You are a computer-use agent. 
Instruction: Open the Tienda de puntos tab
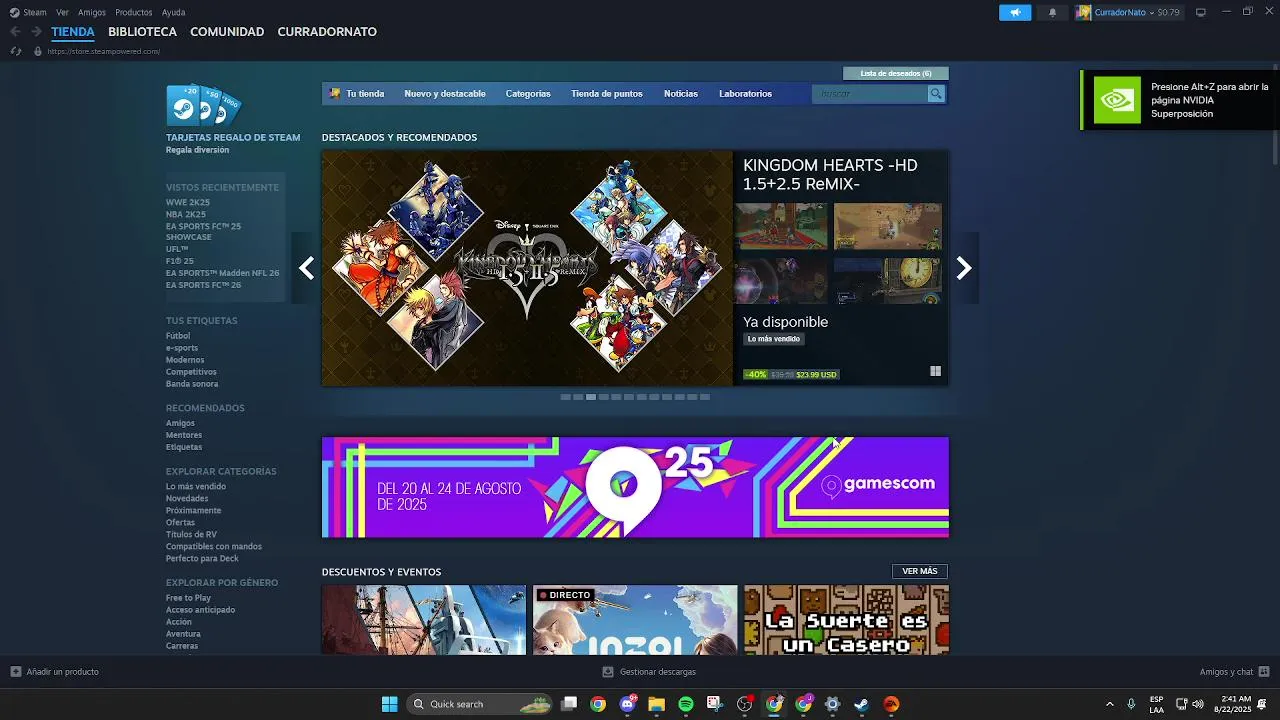[x=607, y=94]
